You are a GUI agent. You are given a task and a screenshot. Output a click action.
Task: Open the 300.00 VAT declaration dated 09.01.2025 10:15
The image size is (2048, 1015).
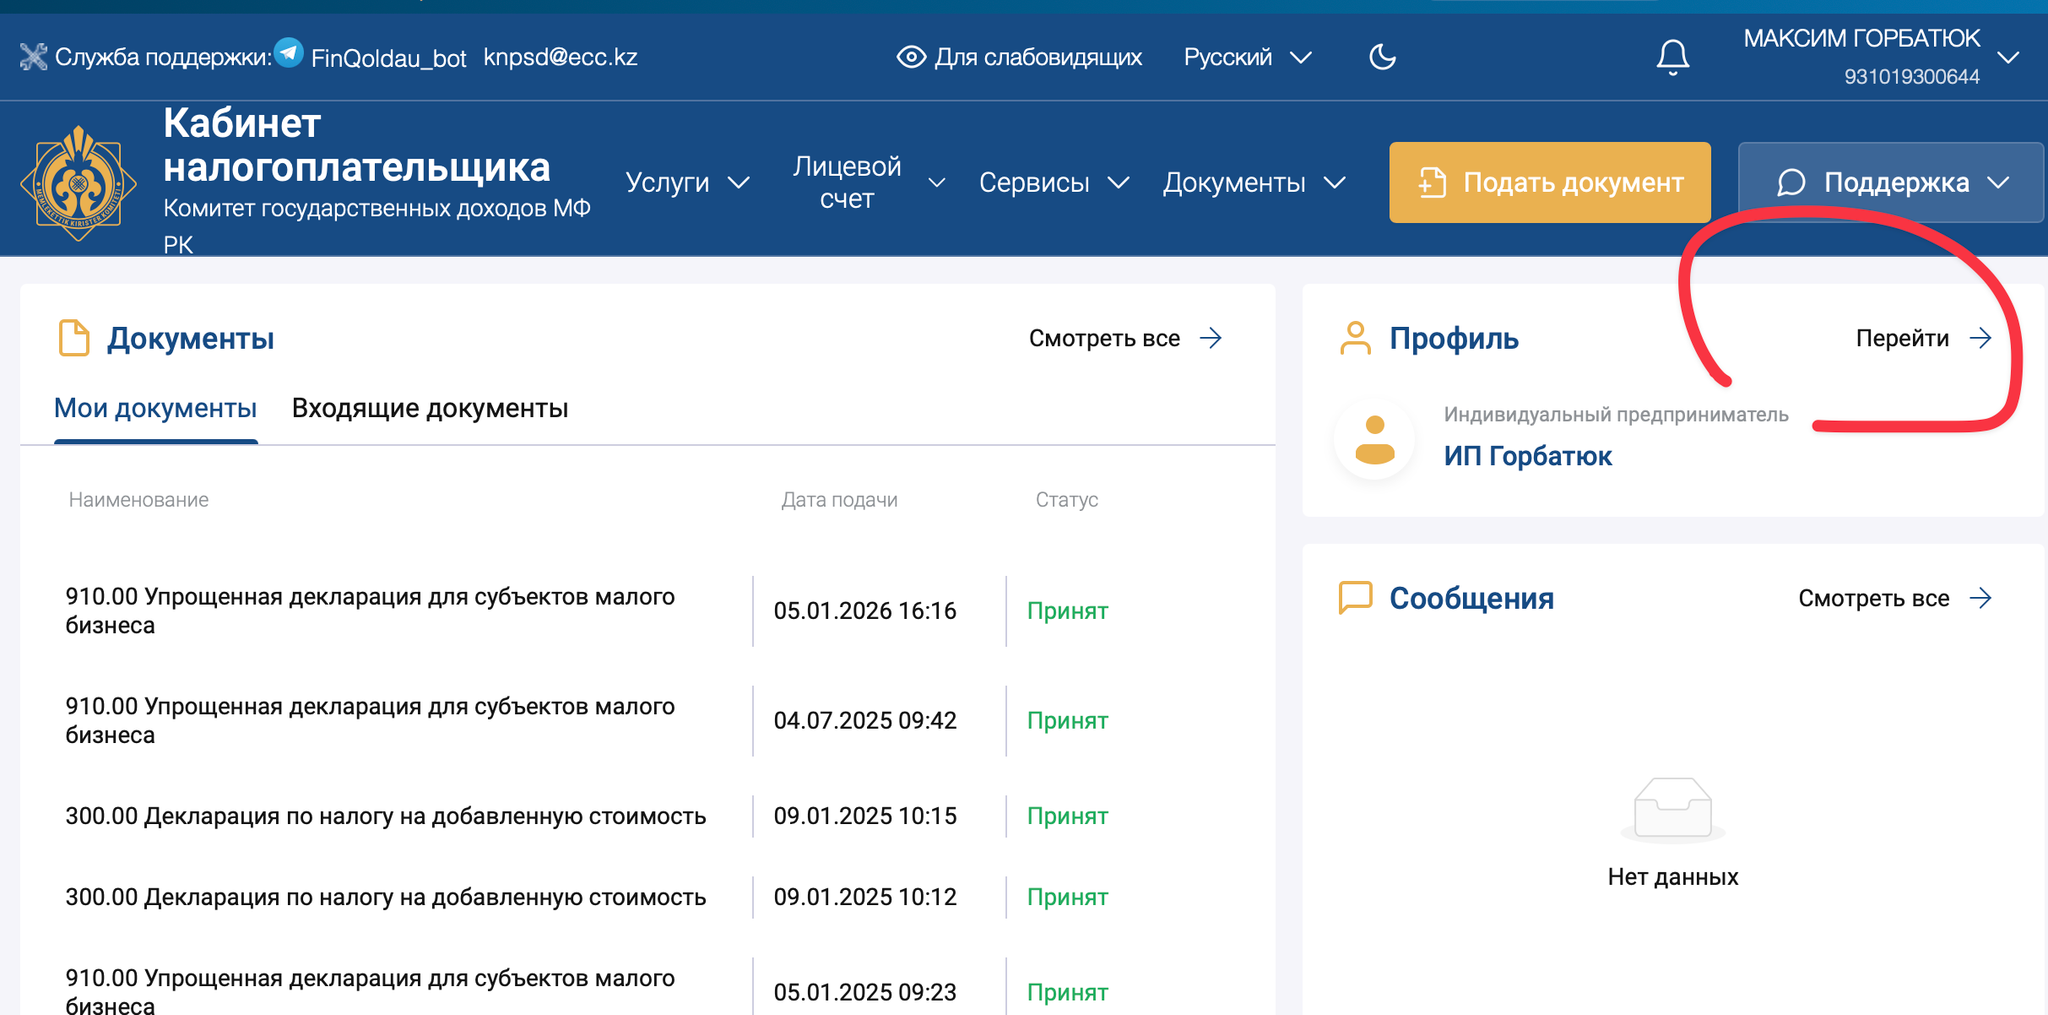pos(387,815)
